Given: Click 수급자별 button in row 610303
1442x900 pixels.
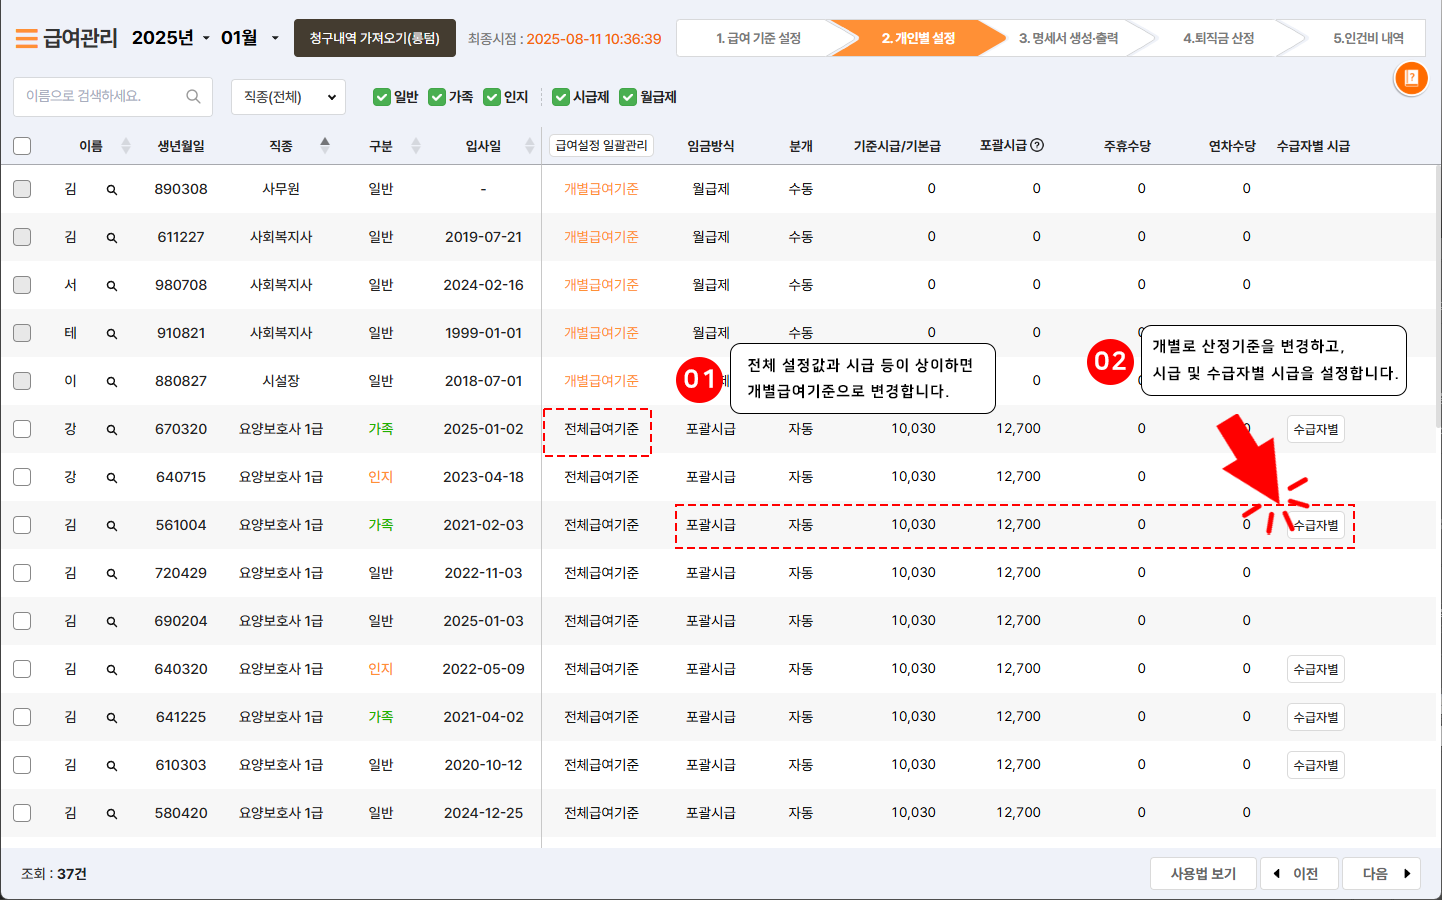Looking at the screenshot, I should (x=1316, y=765).
